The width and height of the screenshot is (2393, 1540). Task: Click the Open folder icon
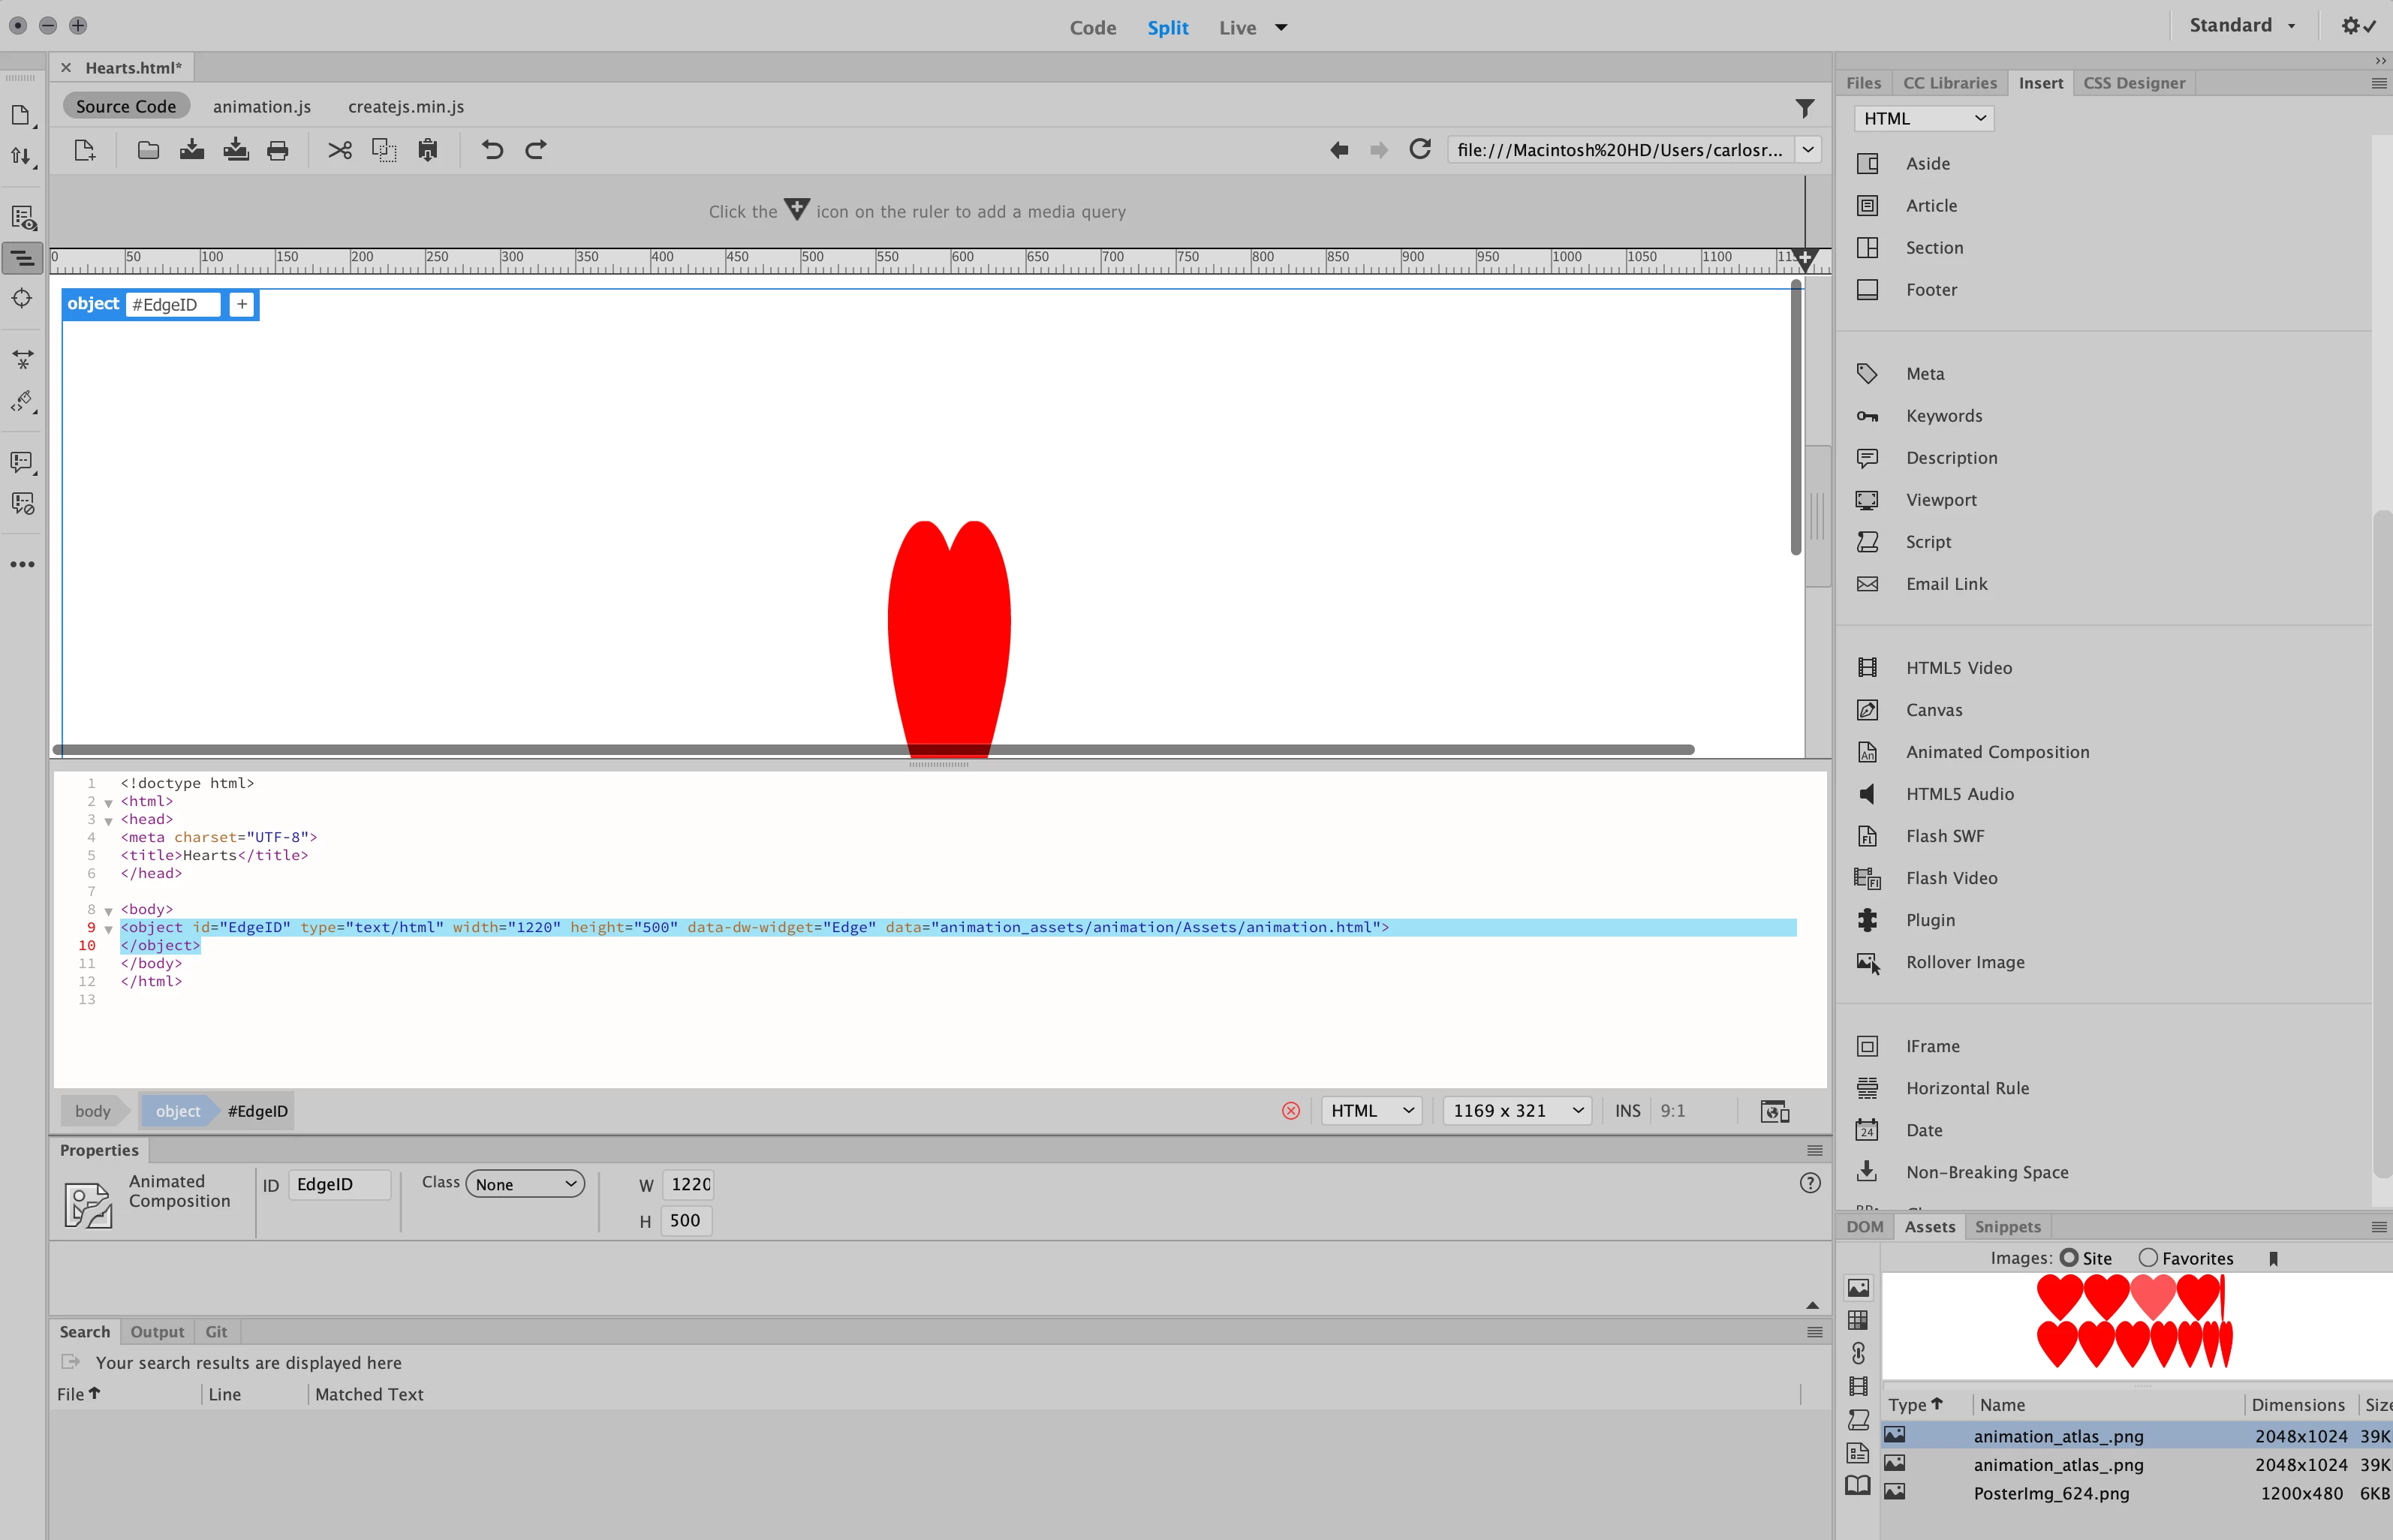pyautogui.click(x=148, y=150)
